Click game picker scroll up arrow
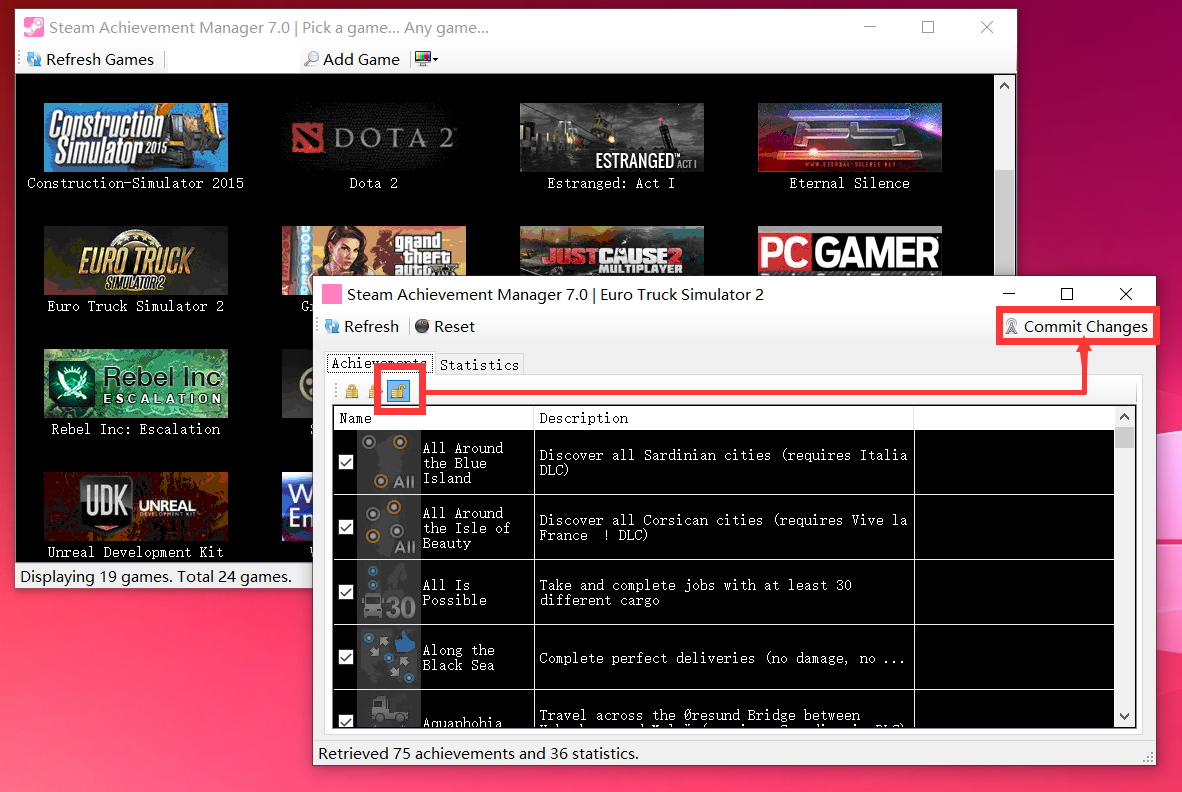Image resolution: width=1182 pixels, height=792 pixels. click(x=1004, y=85)
